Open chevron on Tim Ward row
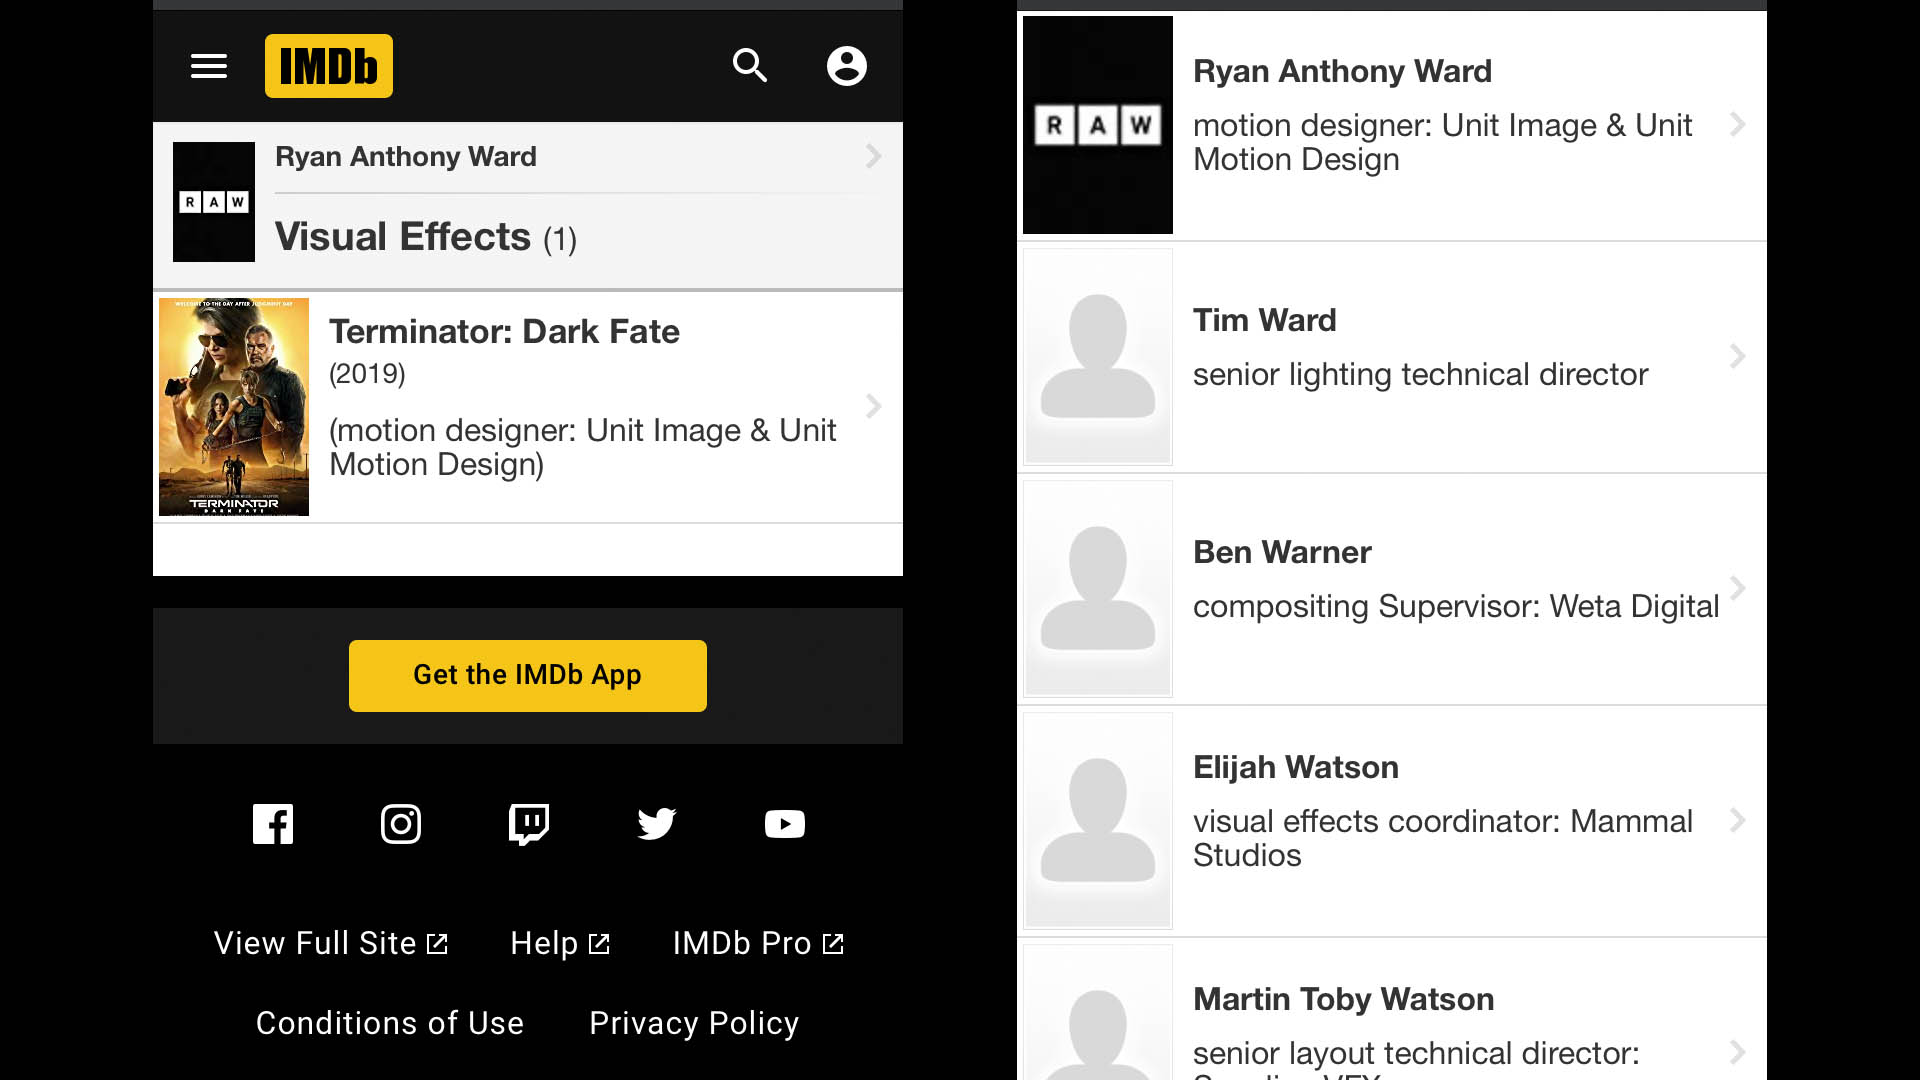The image size is (1920, 1080). pyautogui.click(x=1738, y=356)
